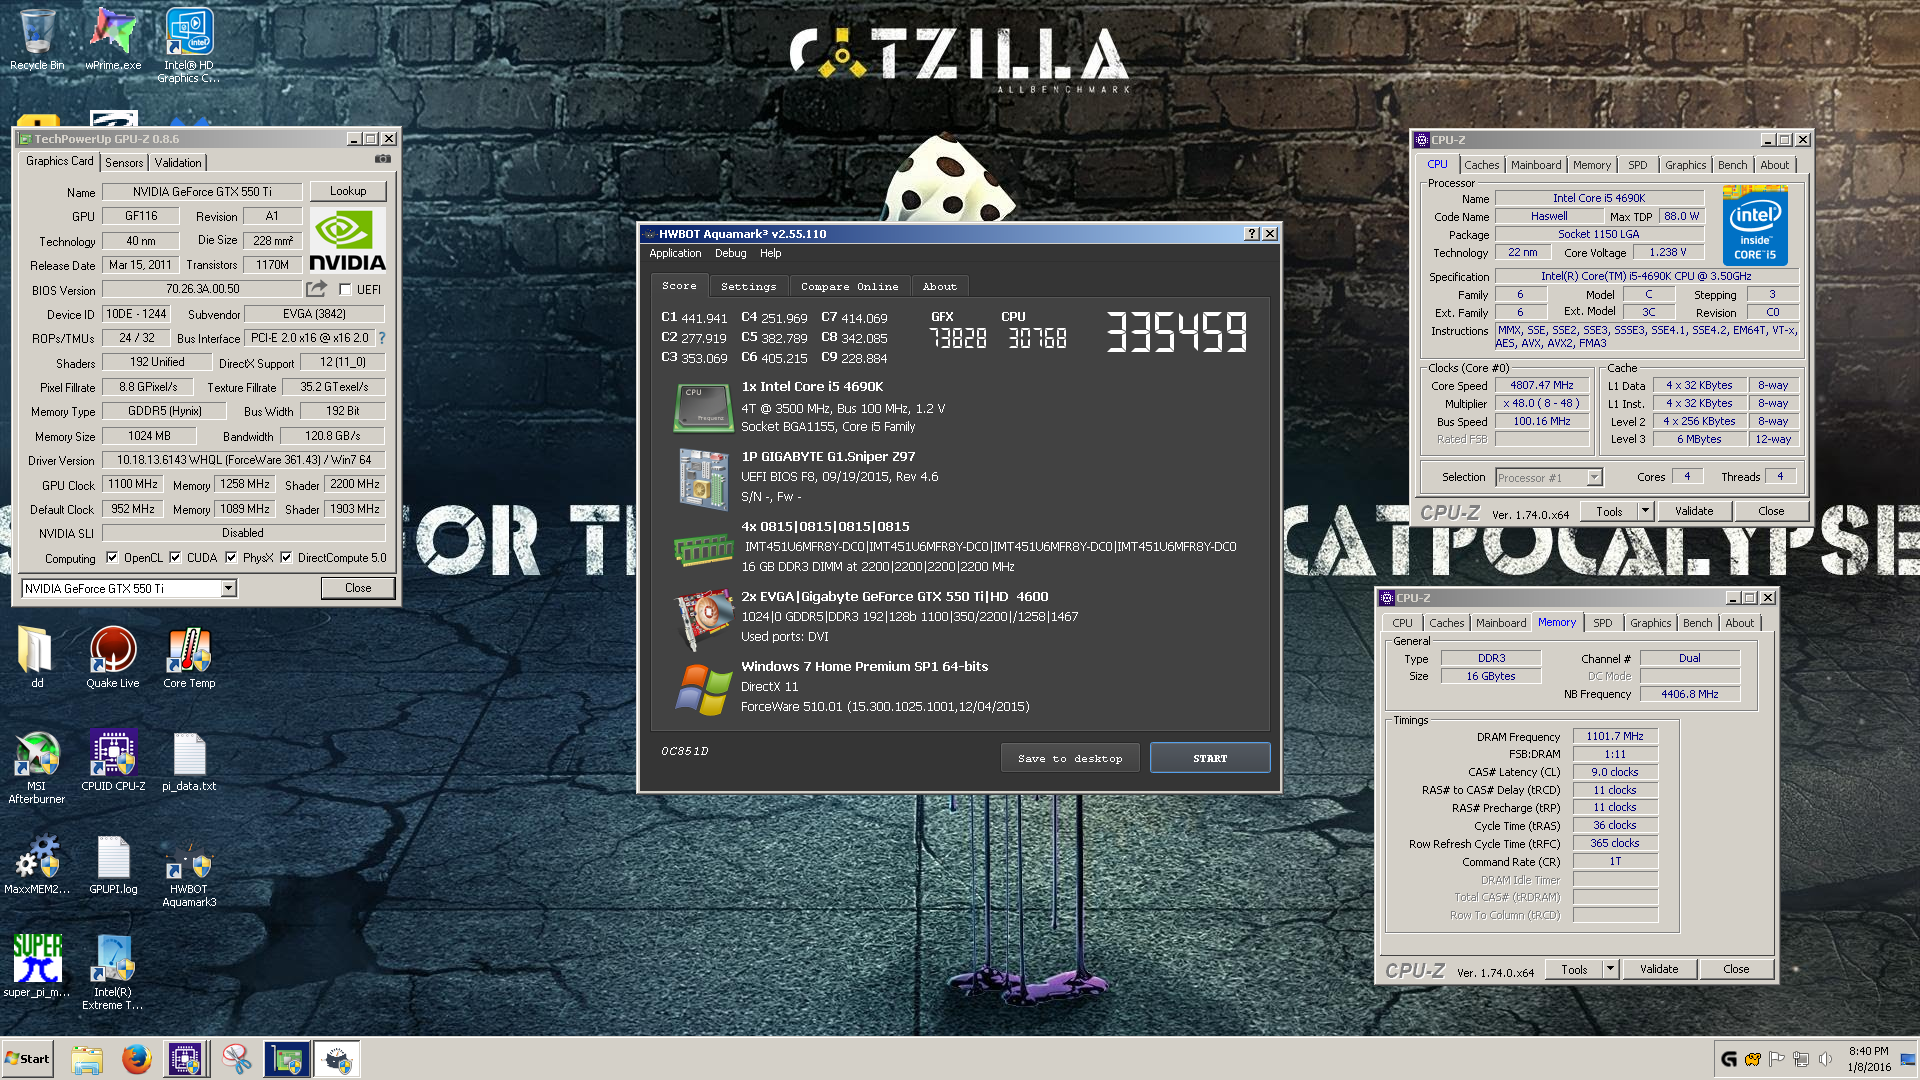This screenshot has height=1080, width=1920.
Task: Launch the super_pi_mod desktop icon
Action: 37,966
